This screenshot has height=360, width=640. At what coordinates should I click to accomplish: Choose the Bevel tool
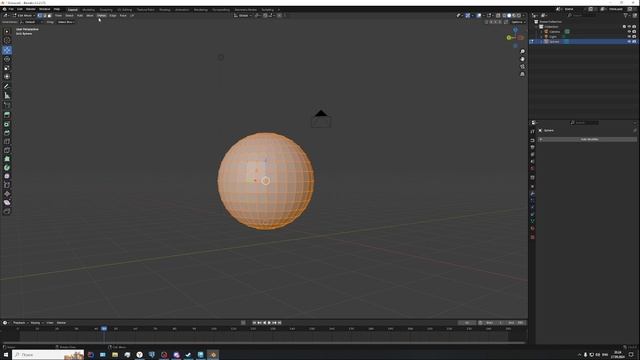coord(7,133)
